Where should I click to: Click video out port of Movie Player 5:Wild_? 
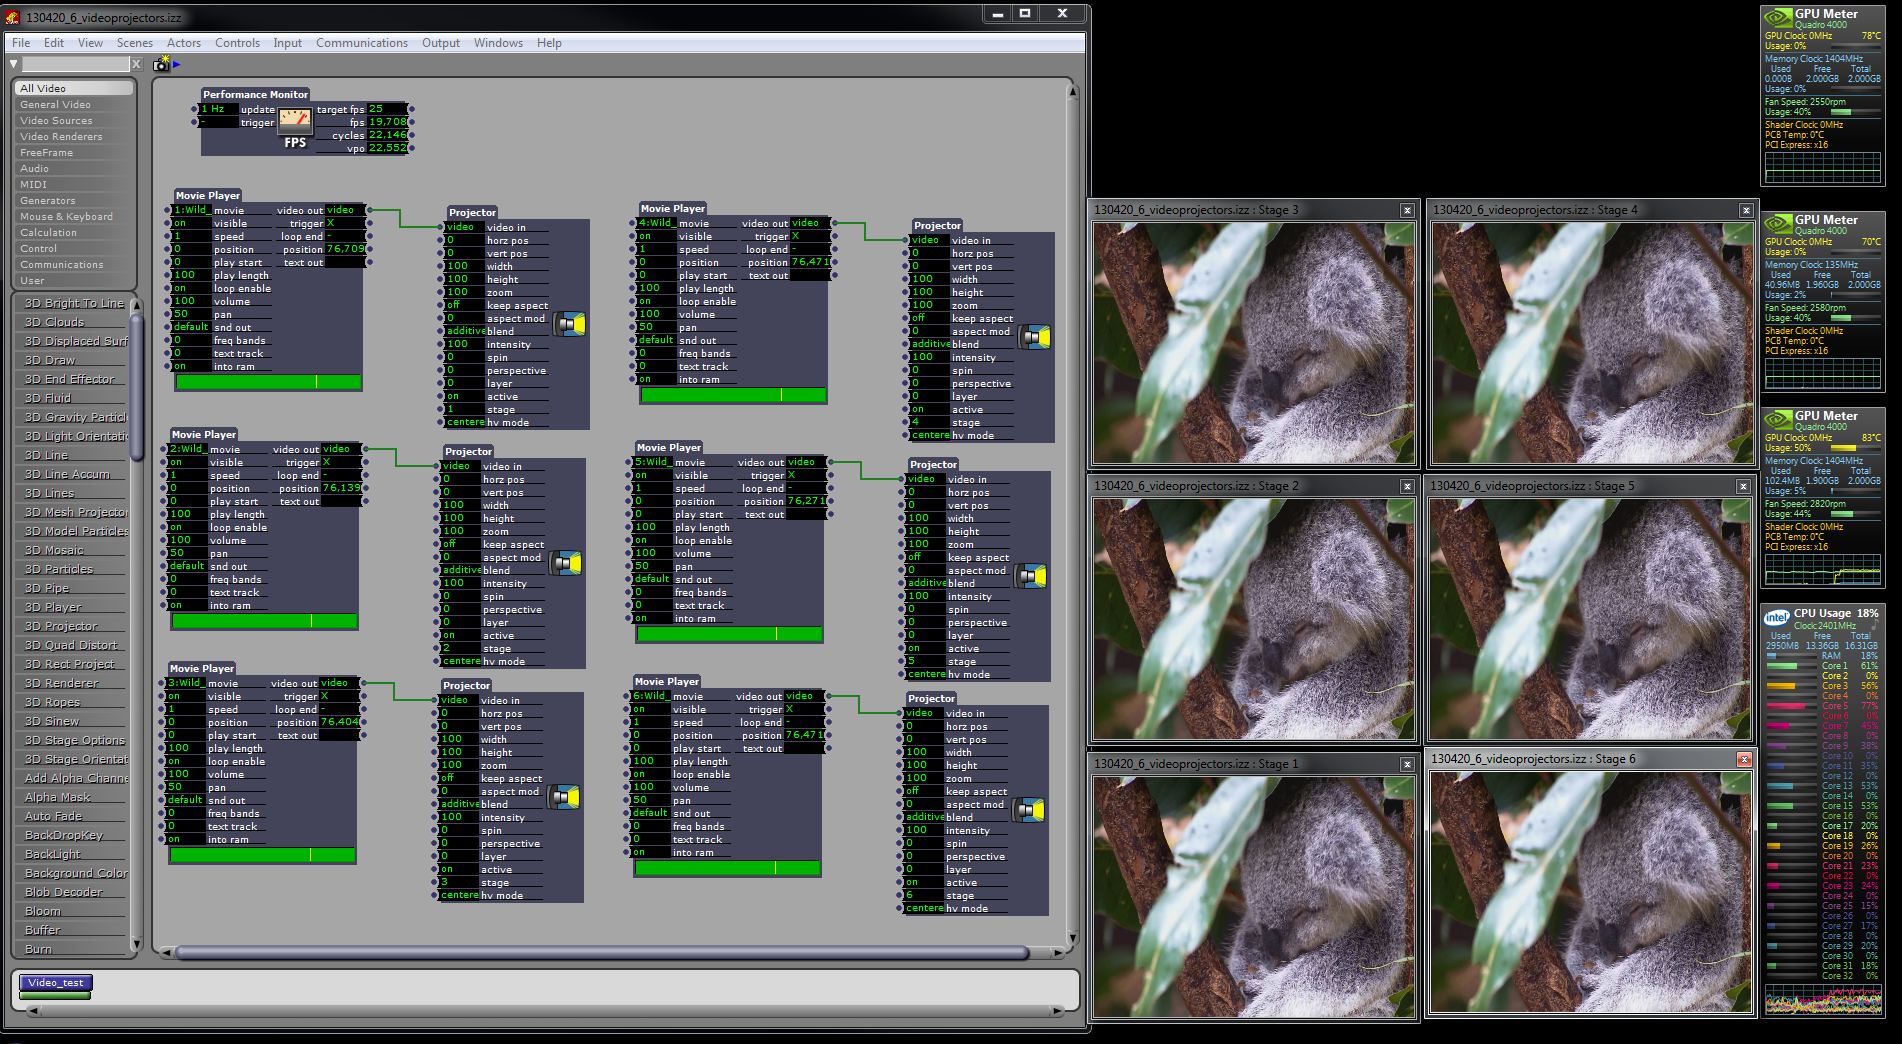tap(830, 462)
